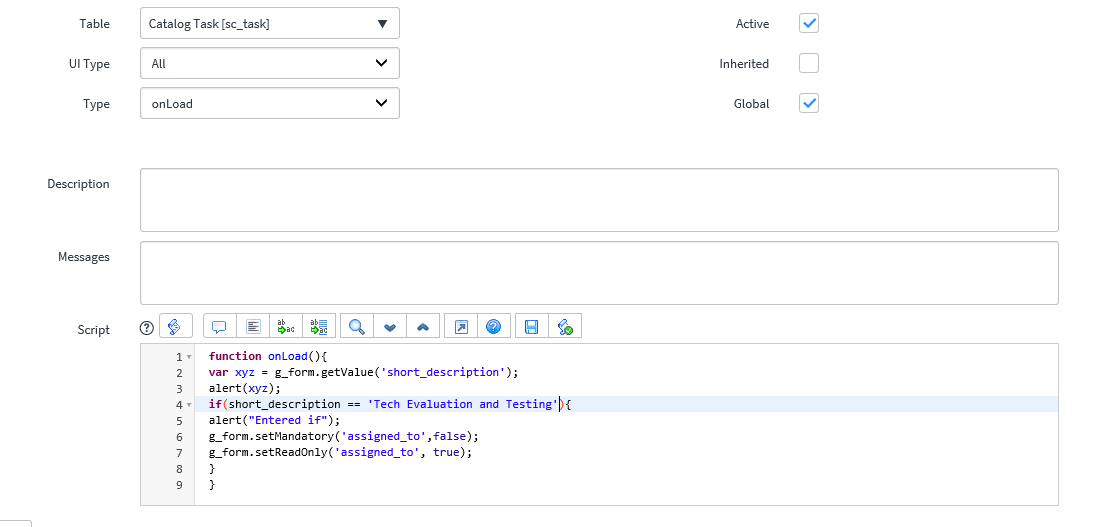The image size is (1103, 527).
Task: Click 'short_description' string on line 2
Action: click(443, 372)
